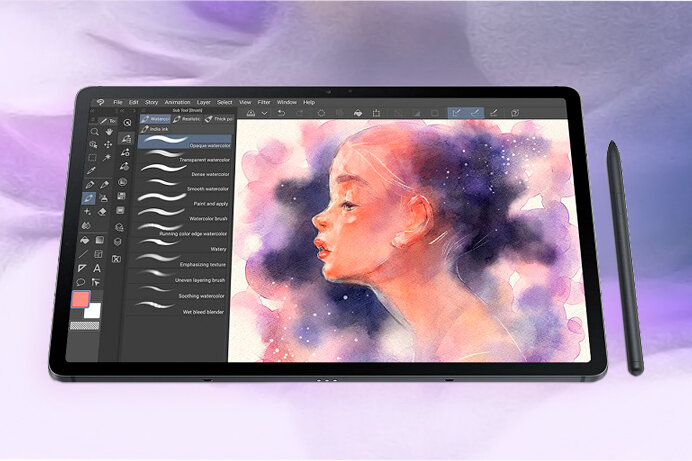The height and width of the screenshot is (461, 692).
Task: Choose the Opaque watercolor brush
Action: [185, 142]
